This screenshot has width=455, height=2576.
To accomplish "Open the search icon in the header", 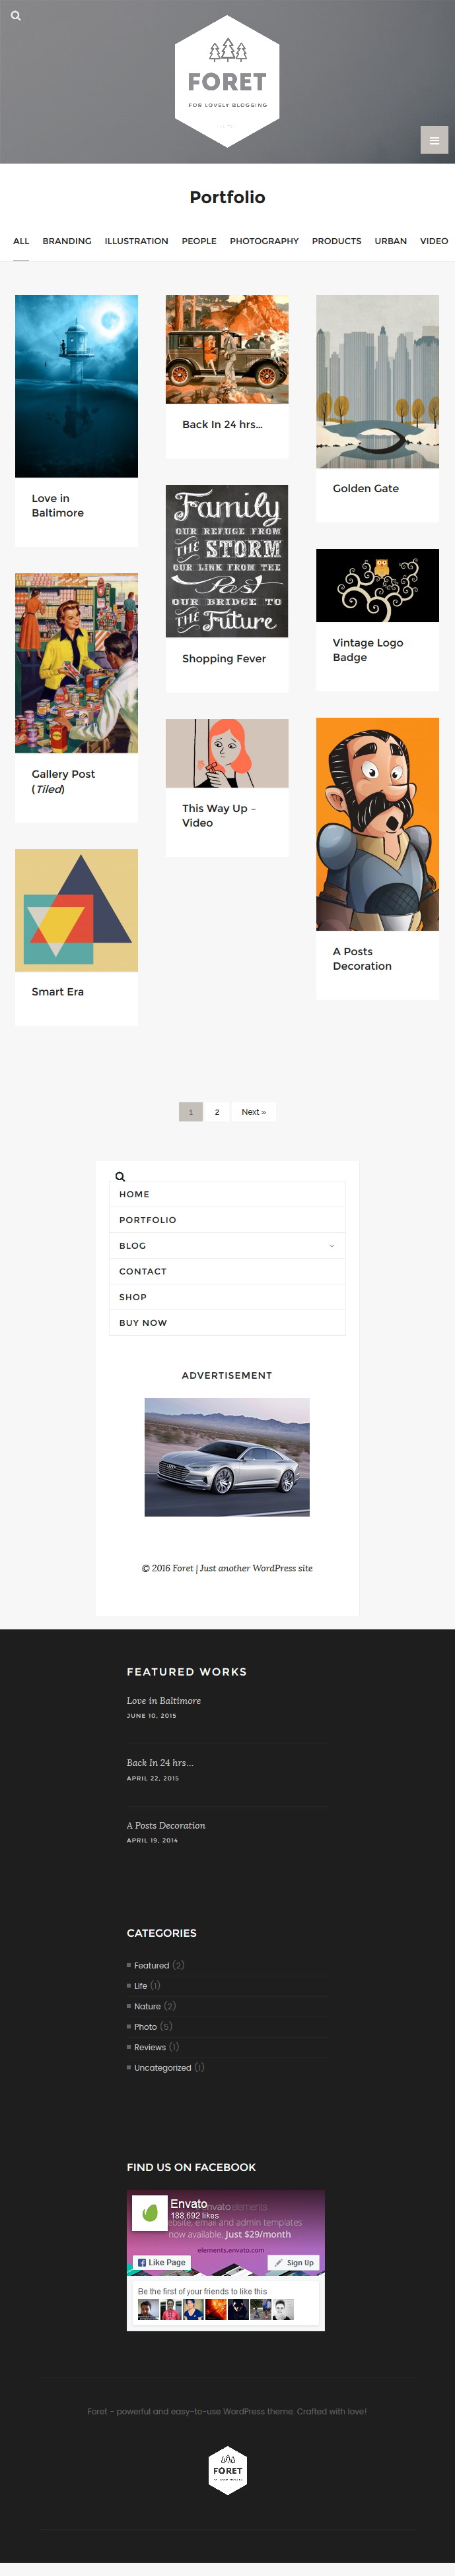I will pos(16,16).
